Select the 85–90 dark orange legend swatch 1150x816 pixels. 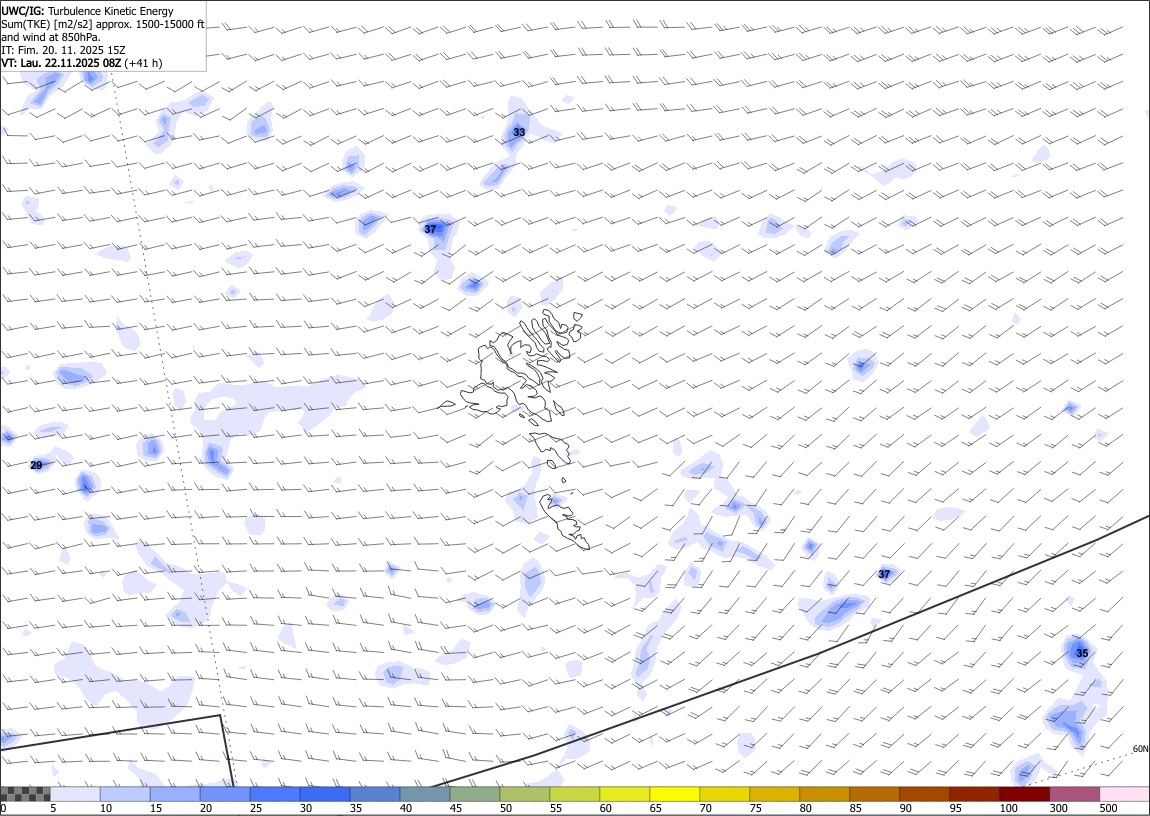(x=874, y=794)
